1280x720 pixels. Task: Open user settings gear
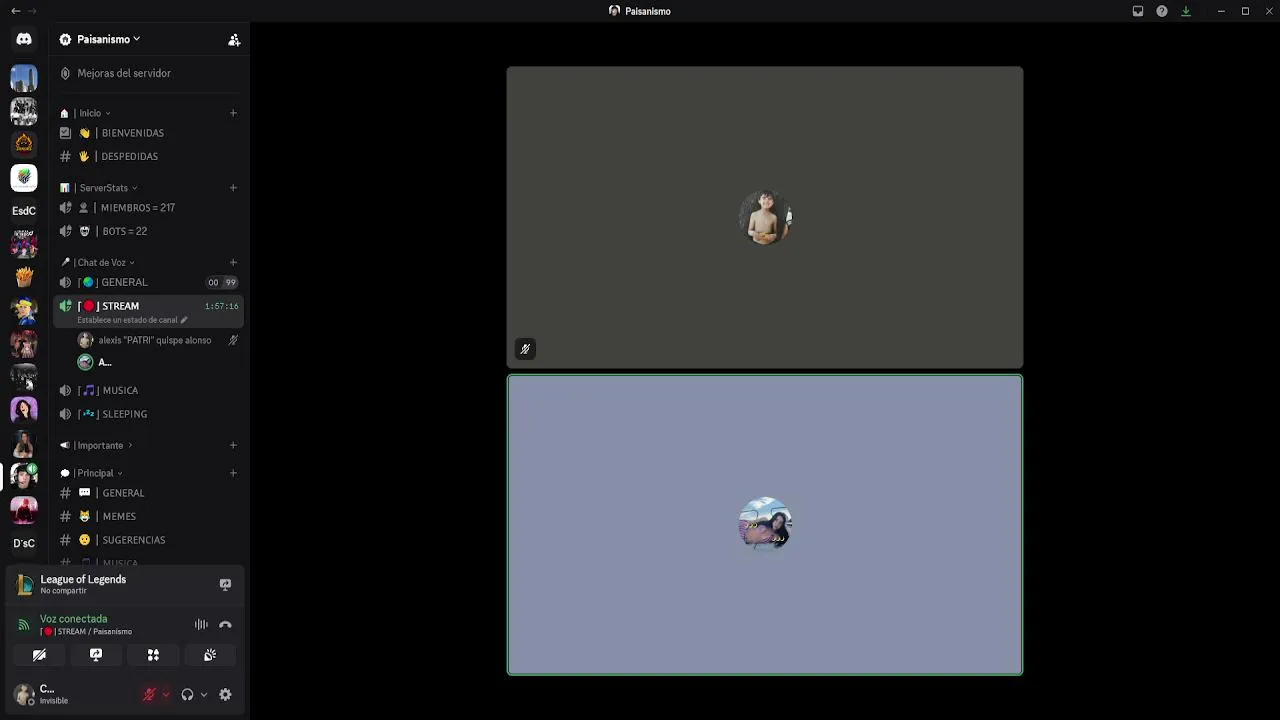[225, 695]
